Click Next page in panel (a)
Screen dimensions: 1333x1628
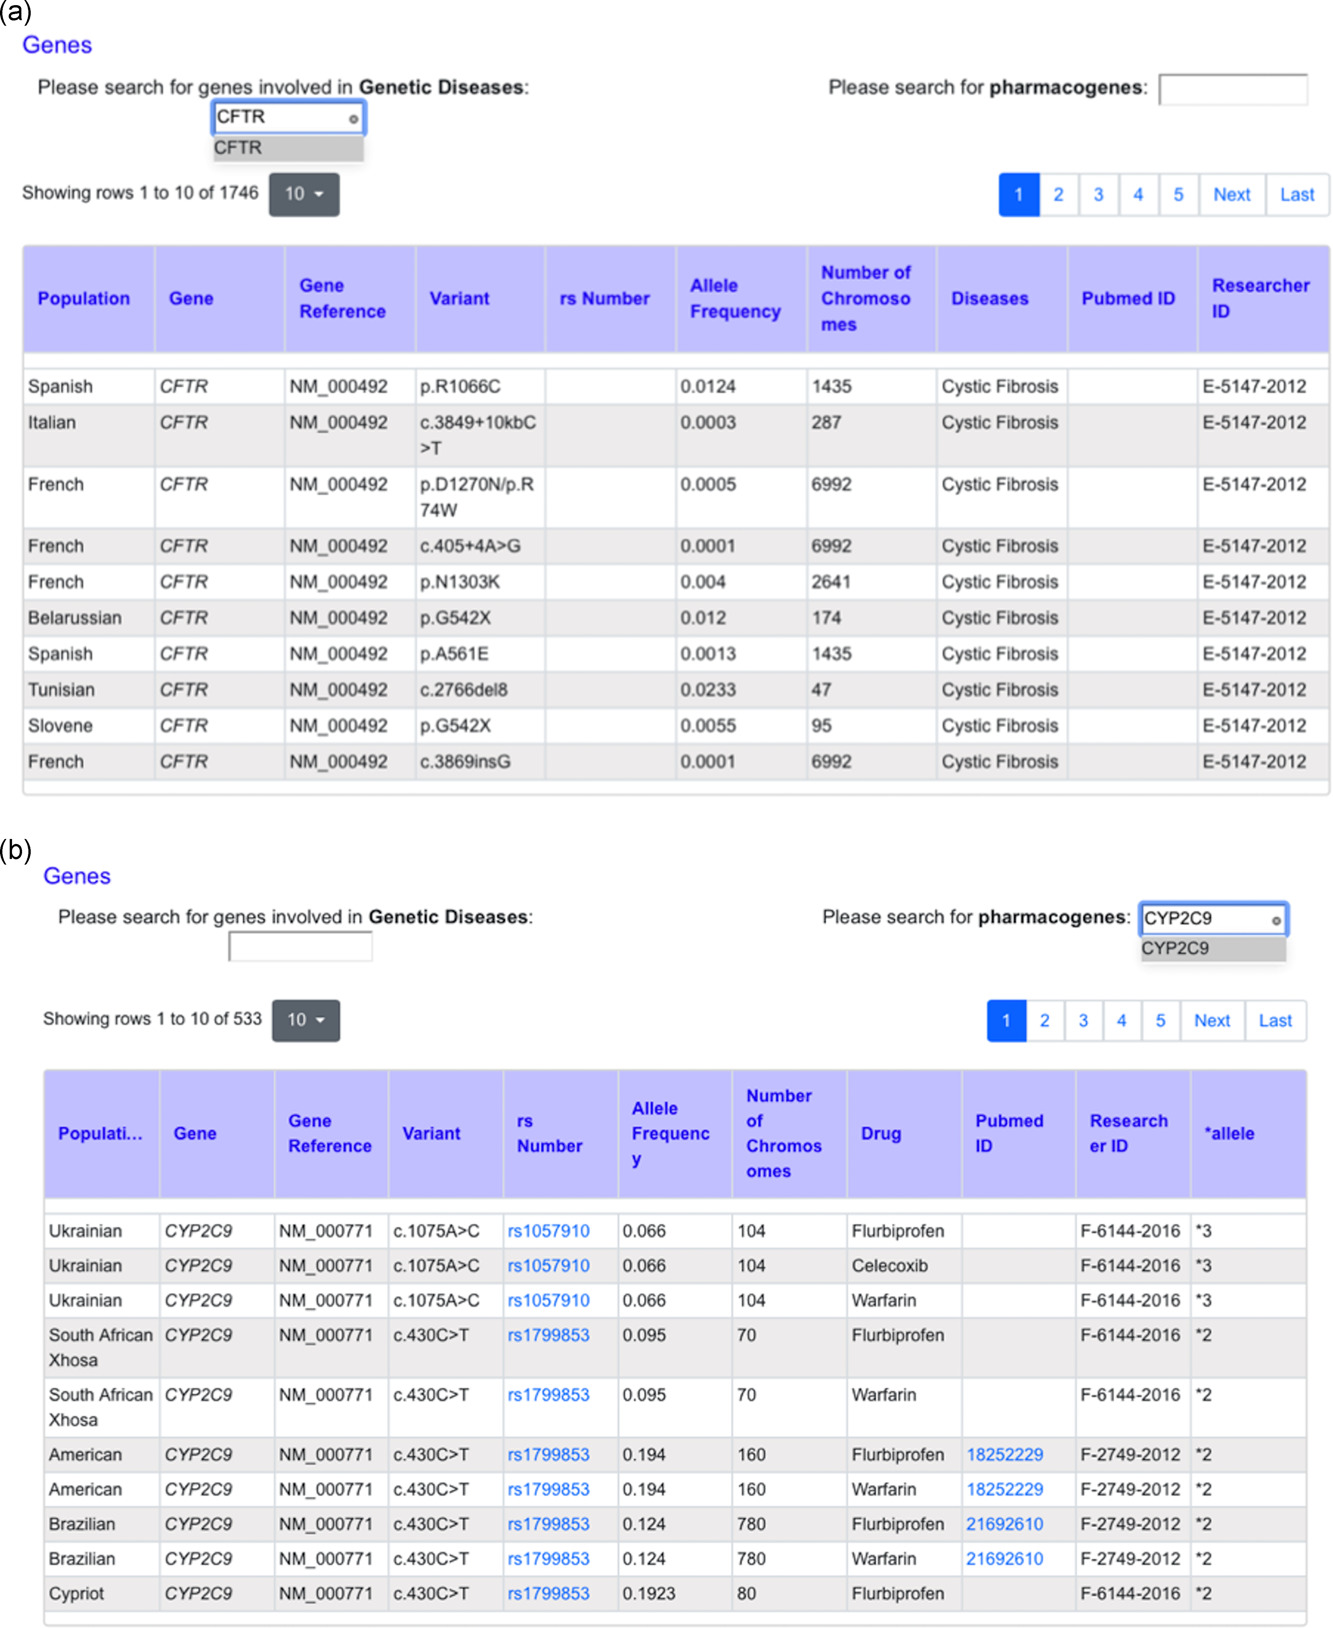1232,195
